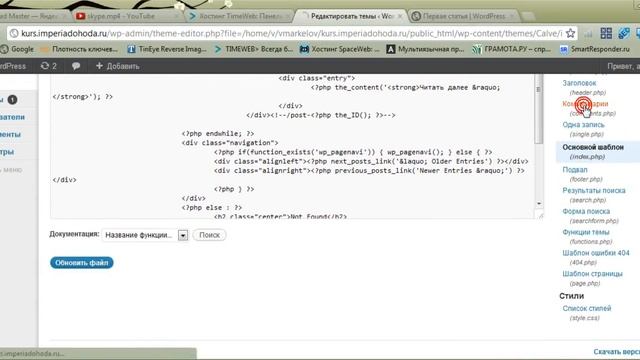Switch to Первая статья WordPress tab

click(x=464, y=16)
